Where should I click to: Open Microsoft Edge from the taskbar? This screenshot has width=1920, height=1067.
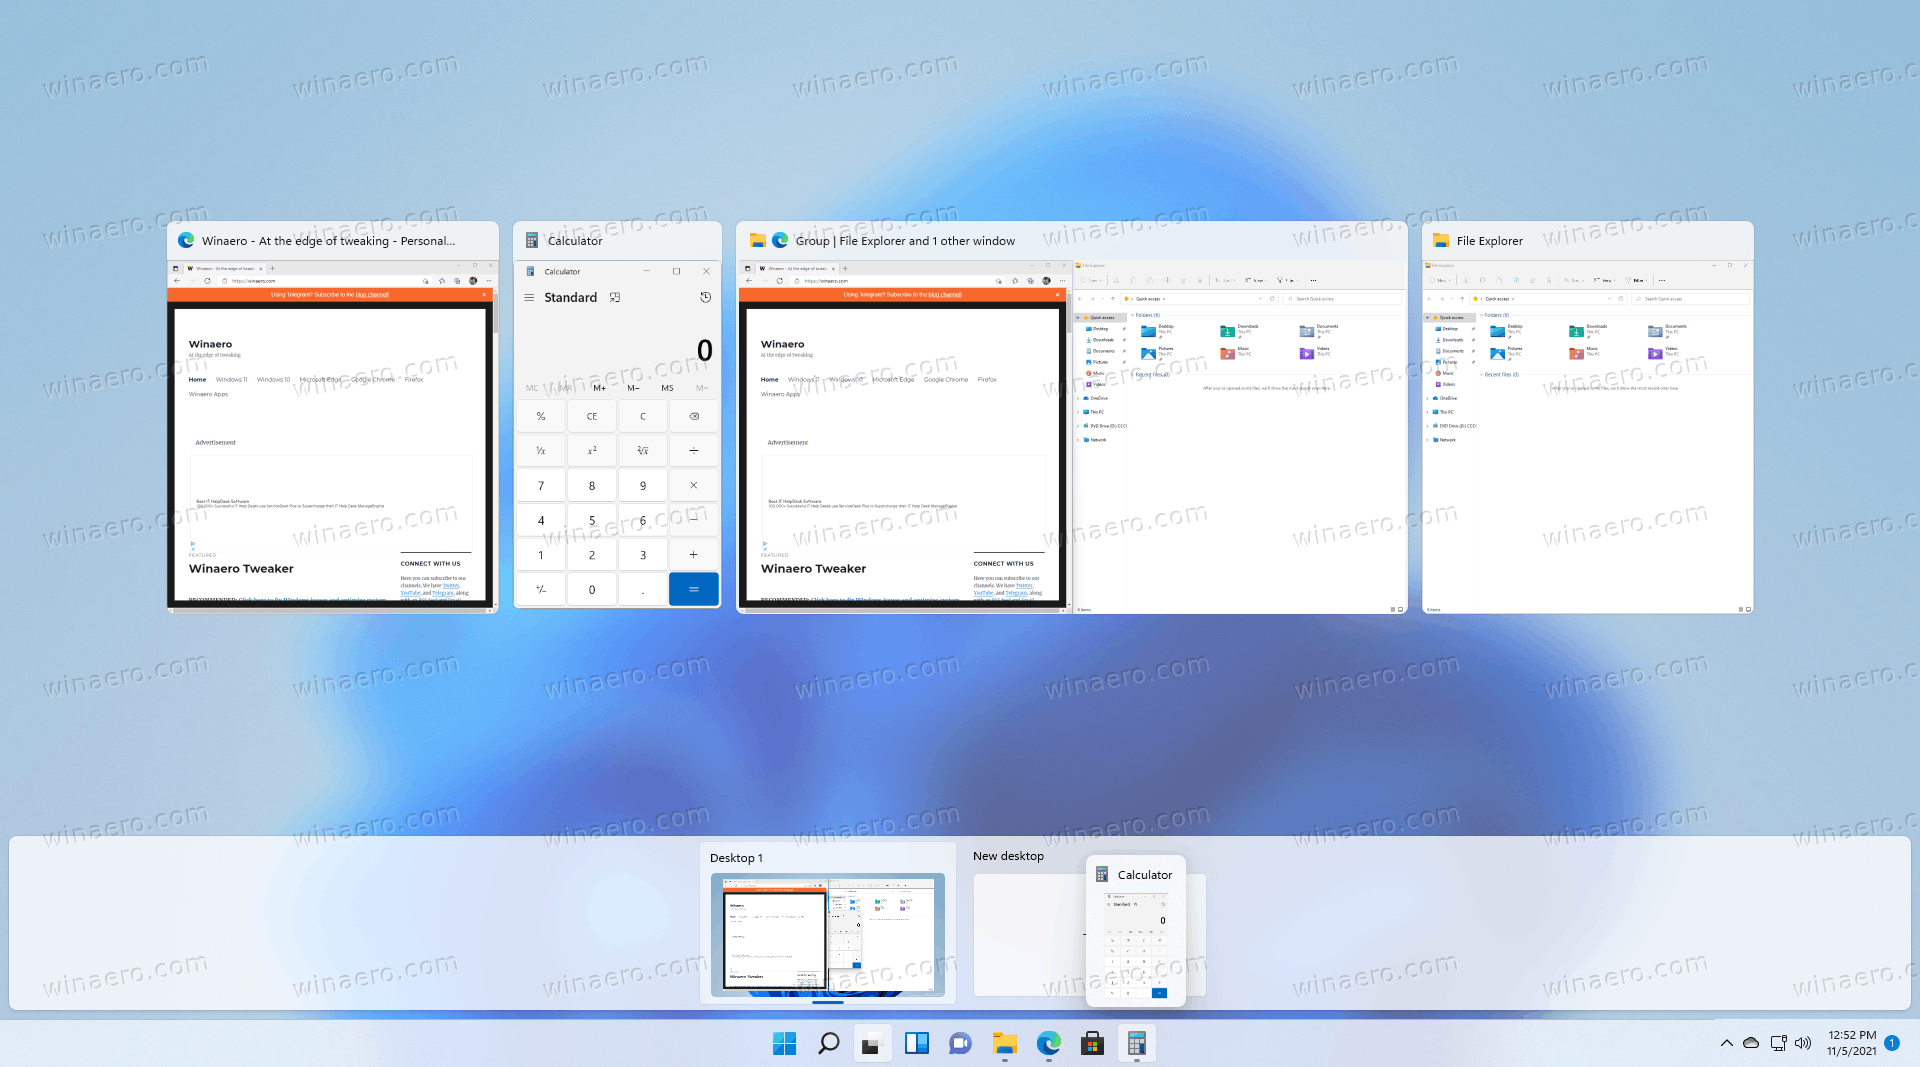(1048, 1044)
